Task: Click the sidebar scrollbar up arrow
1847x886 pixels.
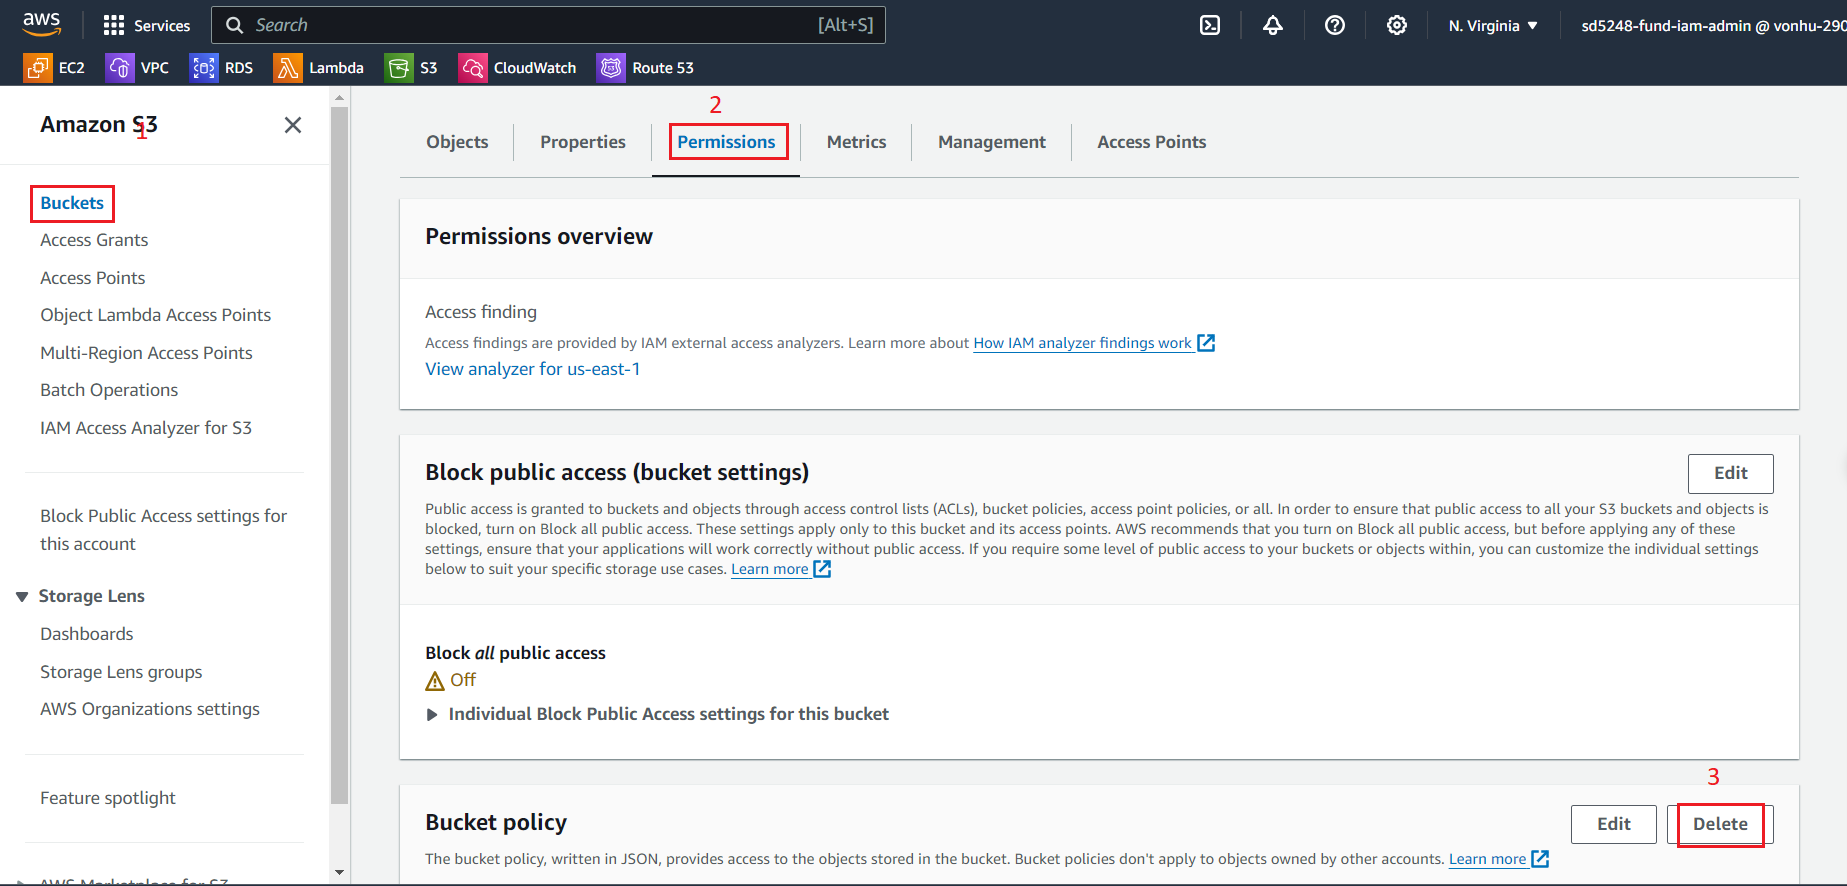Action: 340,98
